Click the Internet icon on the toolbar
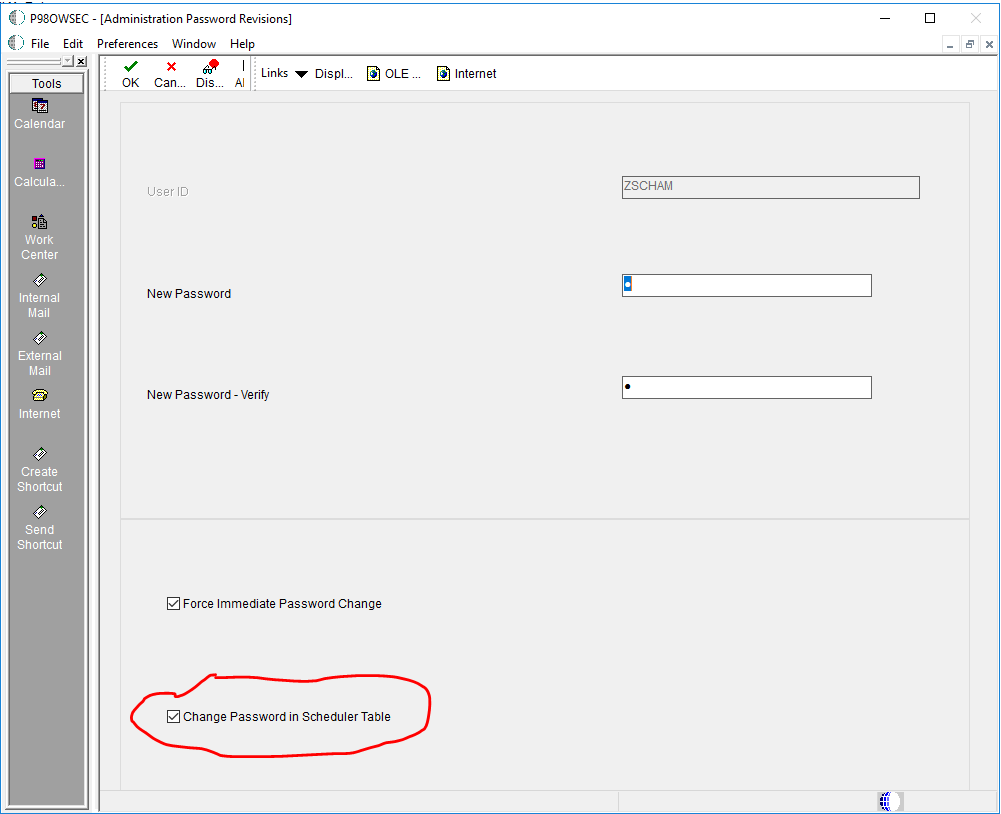 coord(465,72)
